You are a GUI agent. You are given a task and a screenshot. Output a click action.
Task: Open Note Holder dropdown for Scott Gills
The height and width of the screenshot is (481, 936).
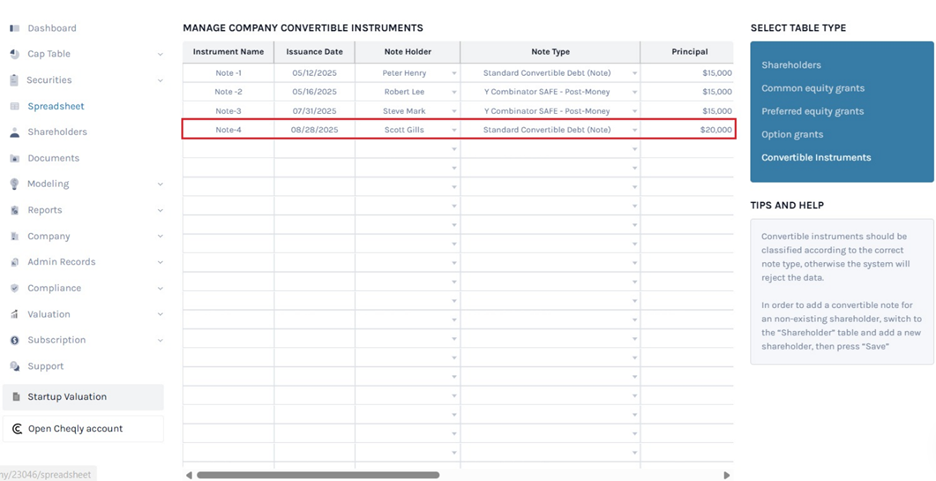coord(454,130)
